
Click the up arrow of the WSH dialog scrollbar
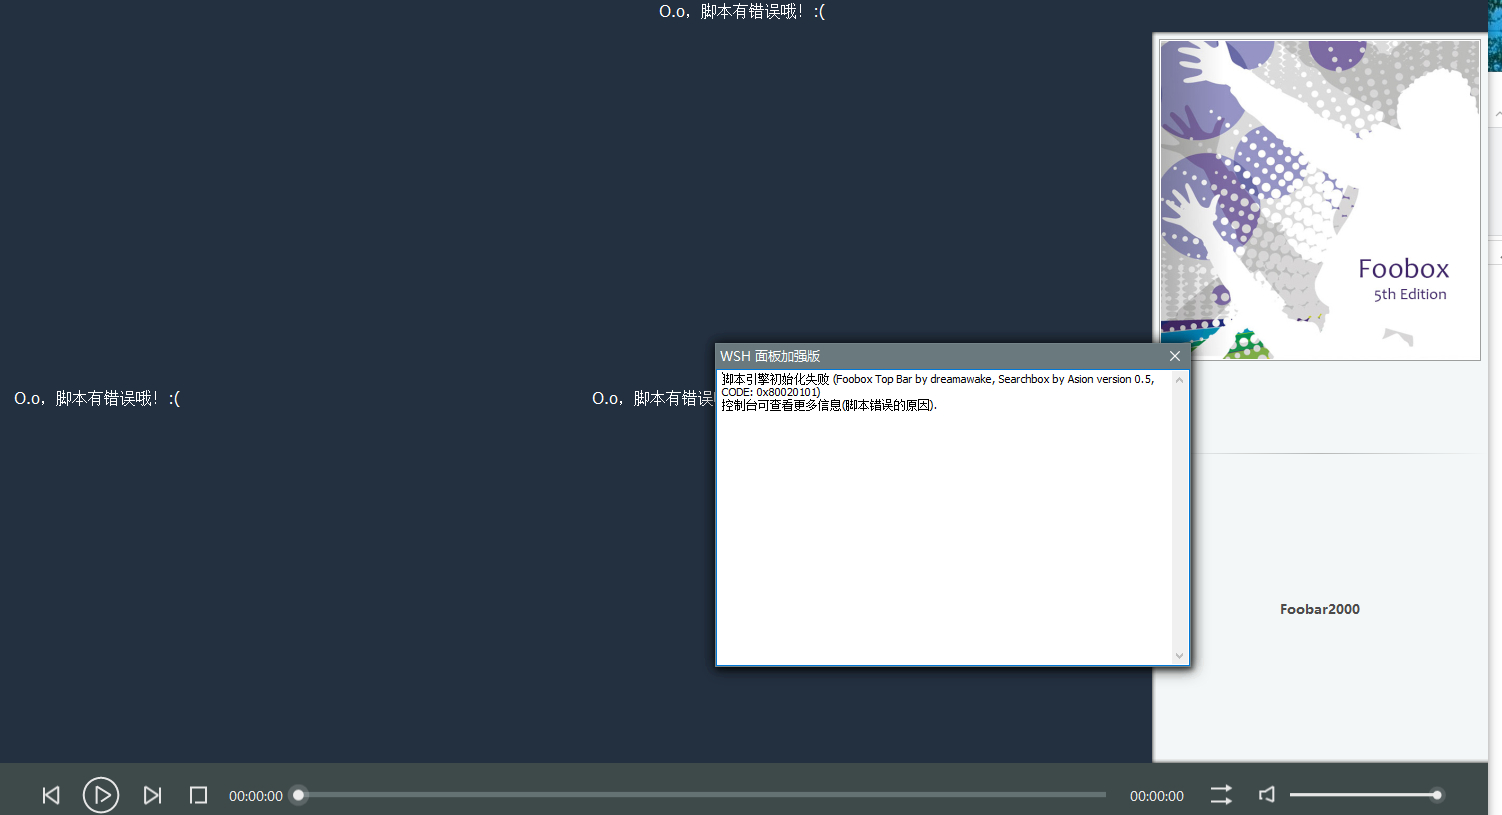pos(1180,380)
